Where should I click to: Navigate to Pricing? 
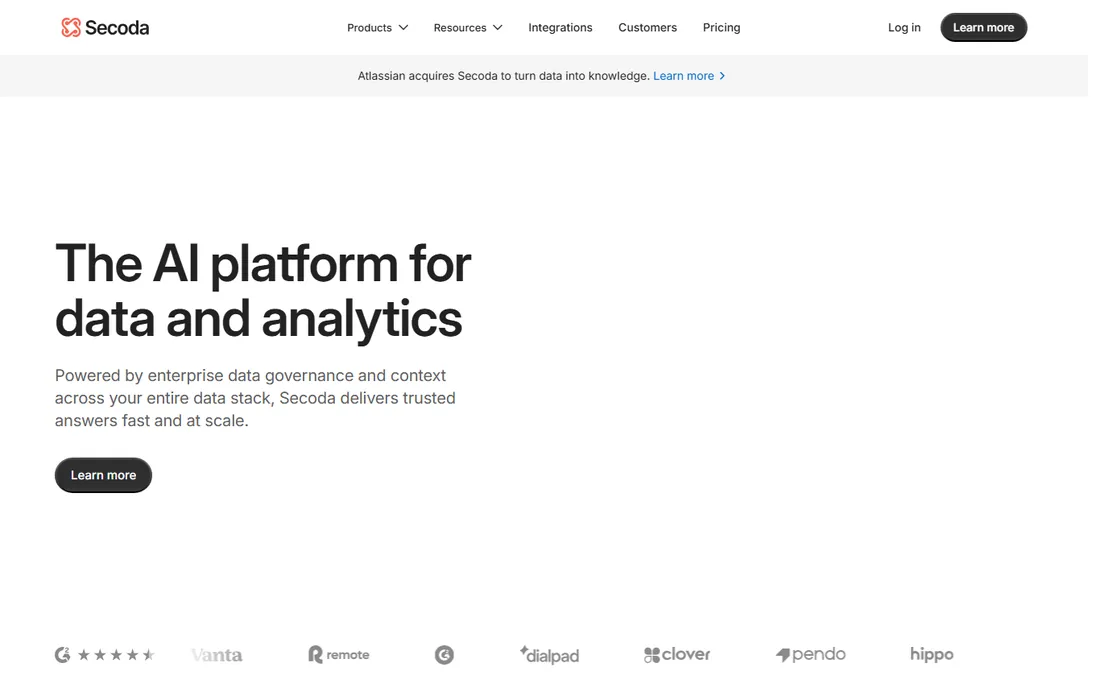(721, 27)
